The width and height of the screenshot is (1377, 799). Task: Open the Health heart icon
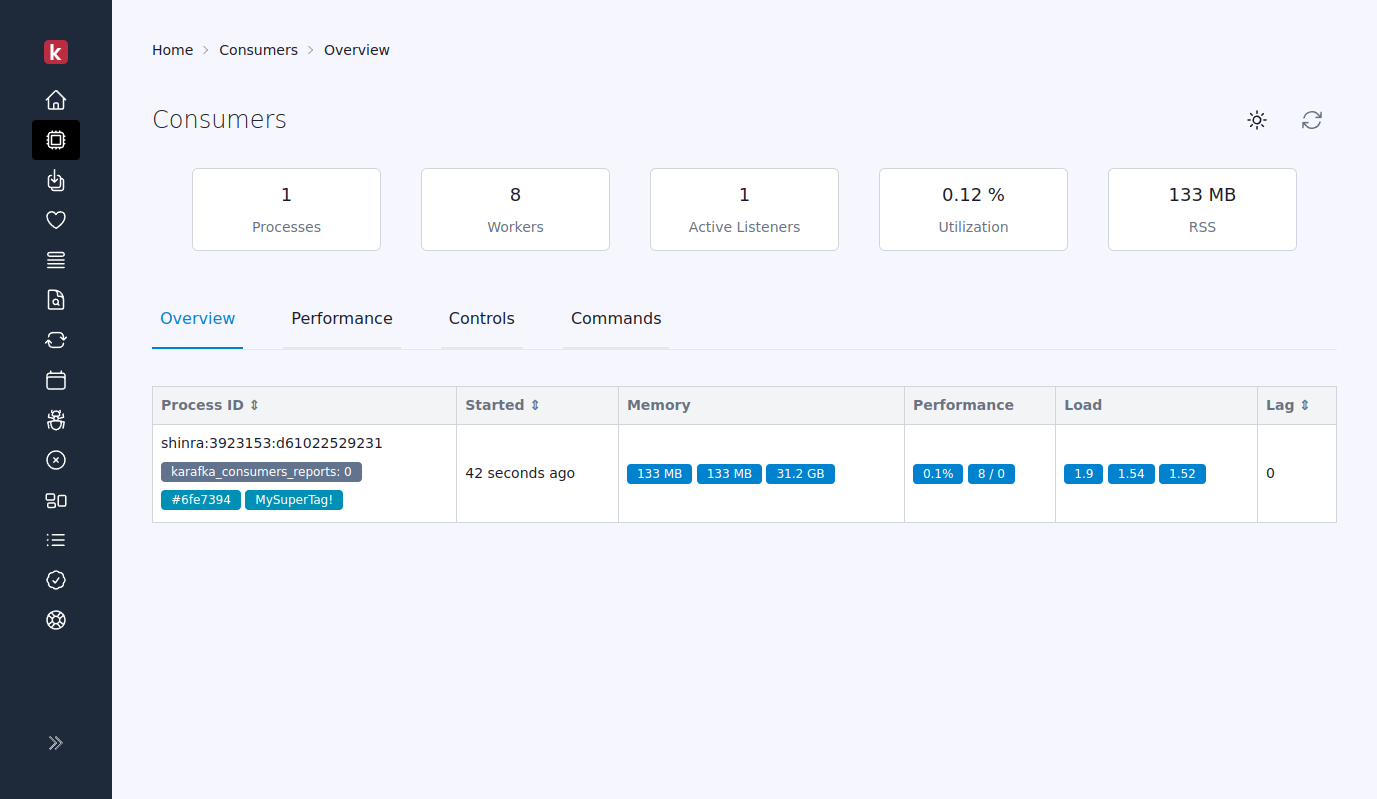click(56, 220)
